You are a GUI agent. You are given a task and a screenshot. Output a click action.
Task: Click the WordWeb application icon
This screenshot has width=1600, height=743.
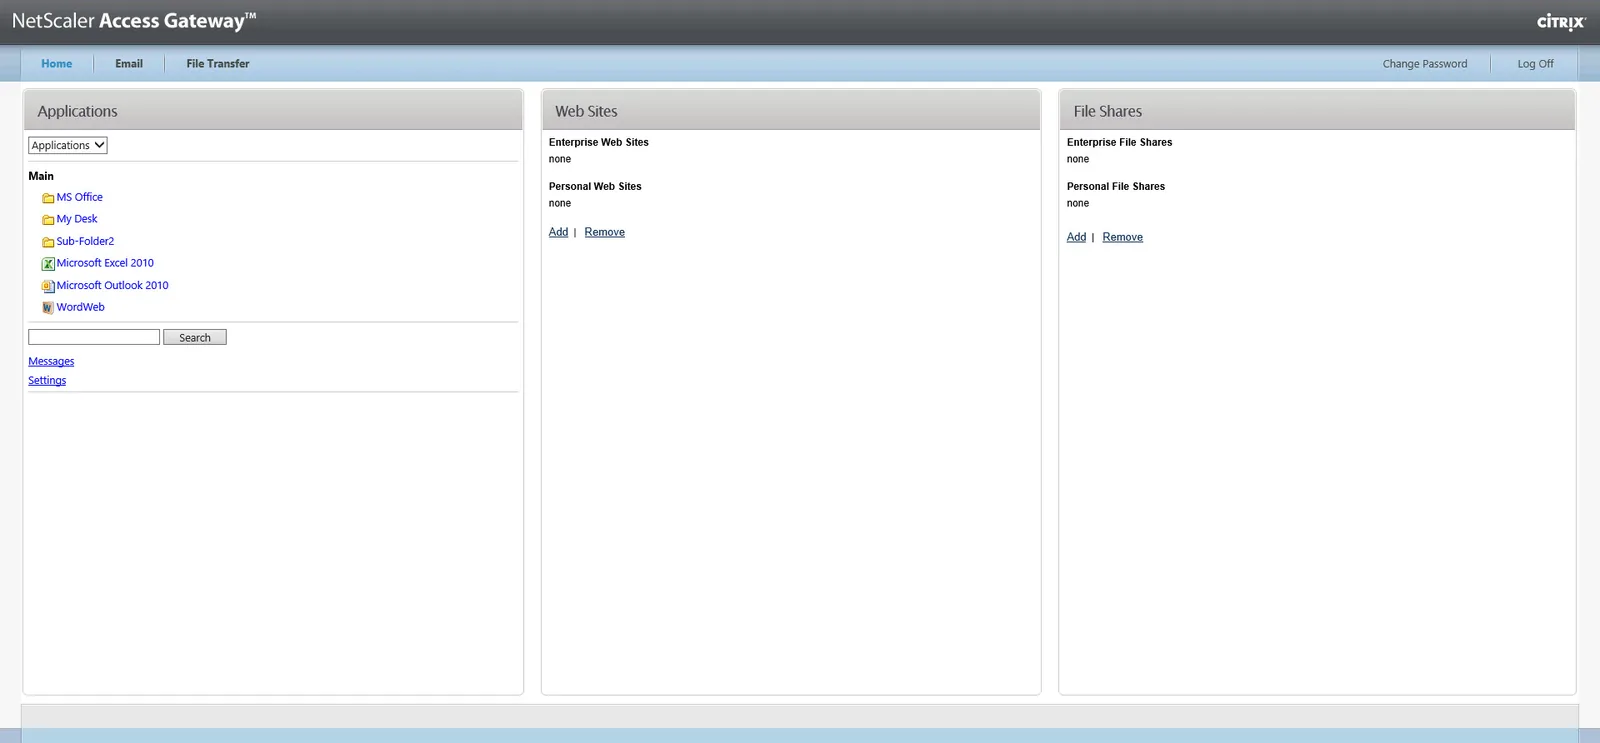[48, 308]
